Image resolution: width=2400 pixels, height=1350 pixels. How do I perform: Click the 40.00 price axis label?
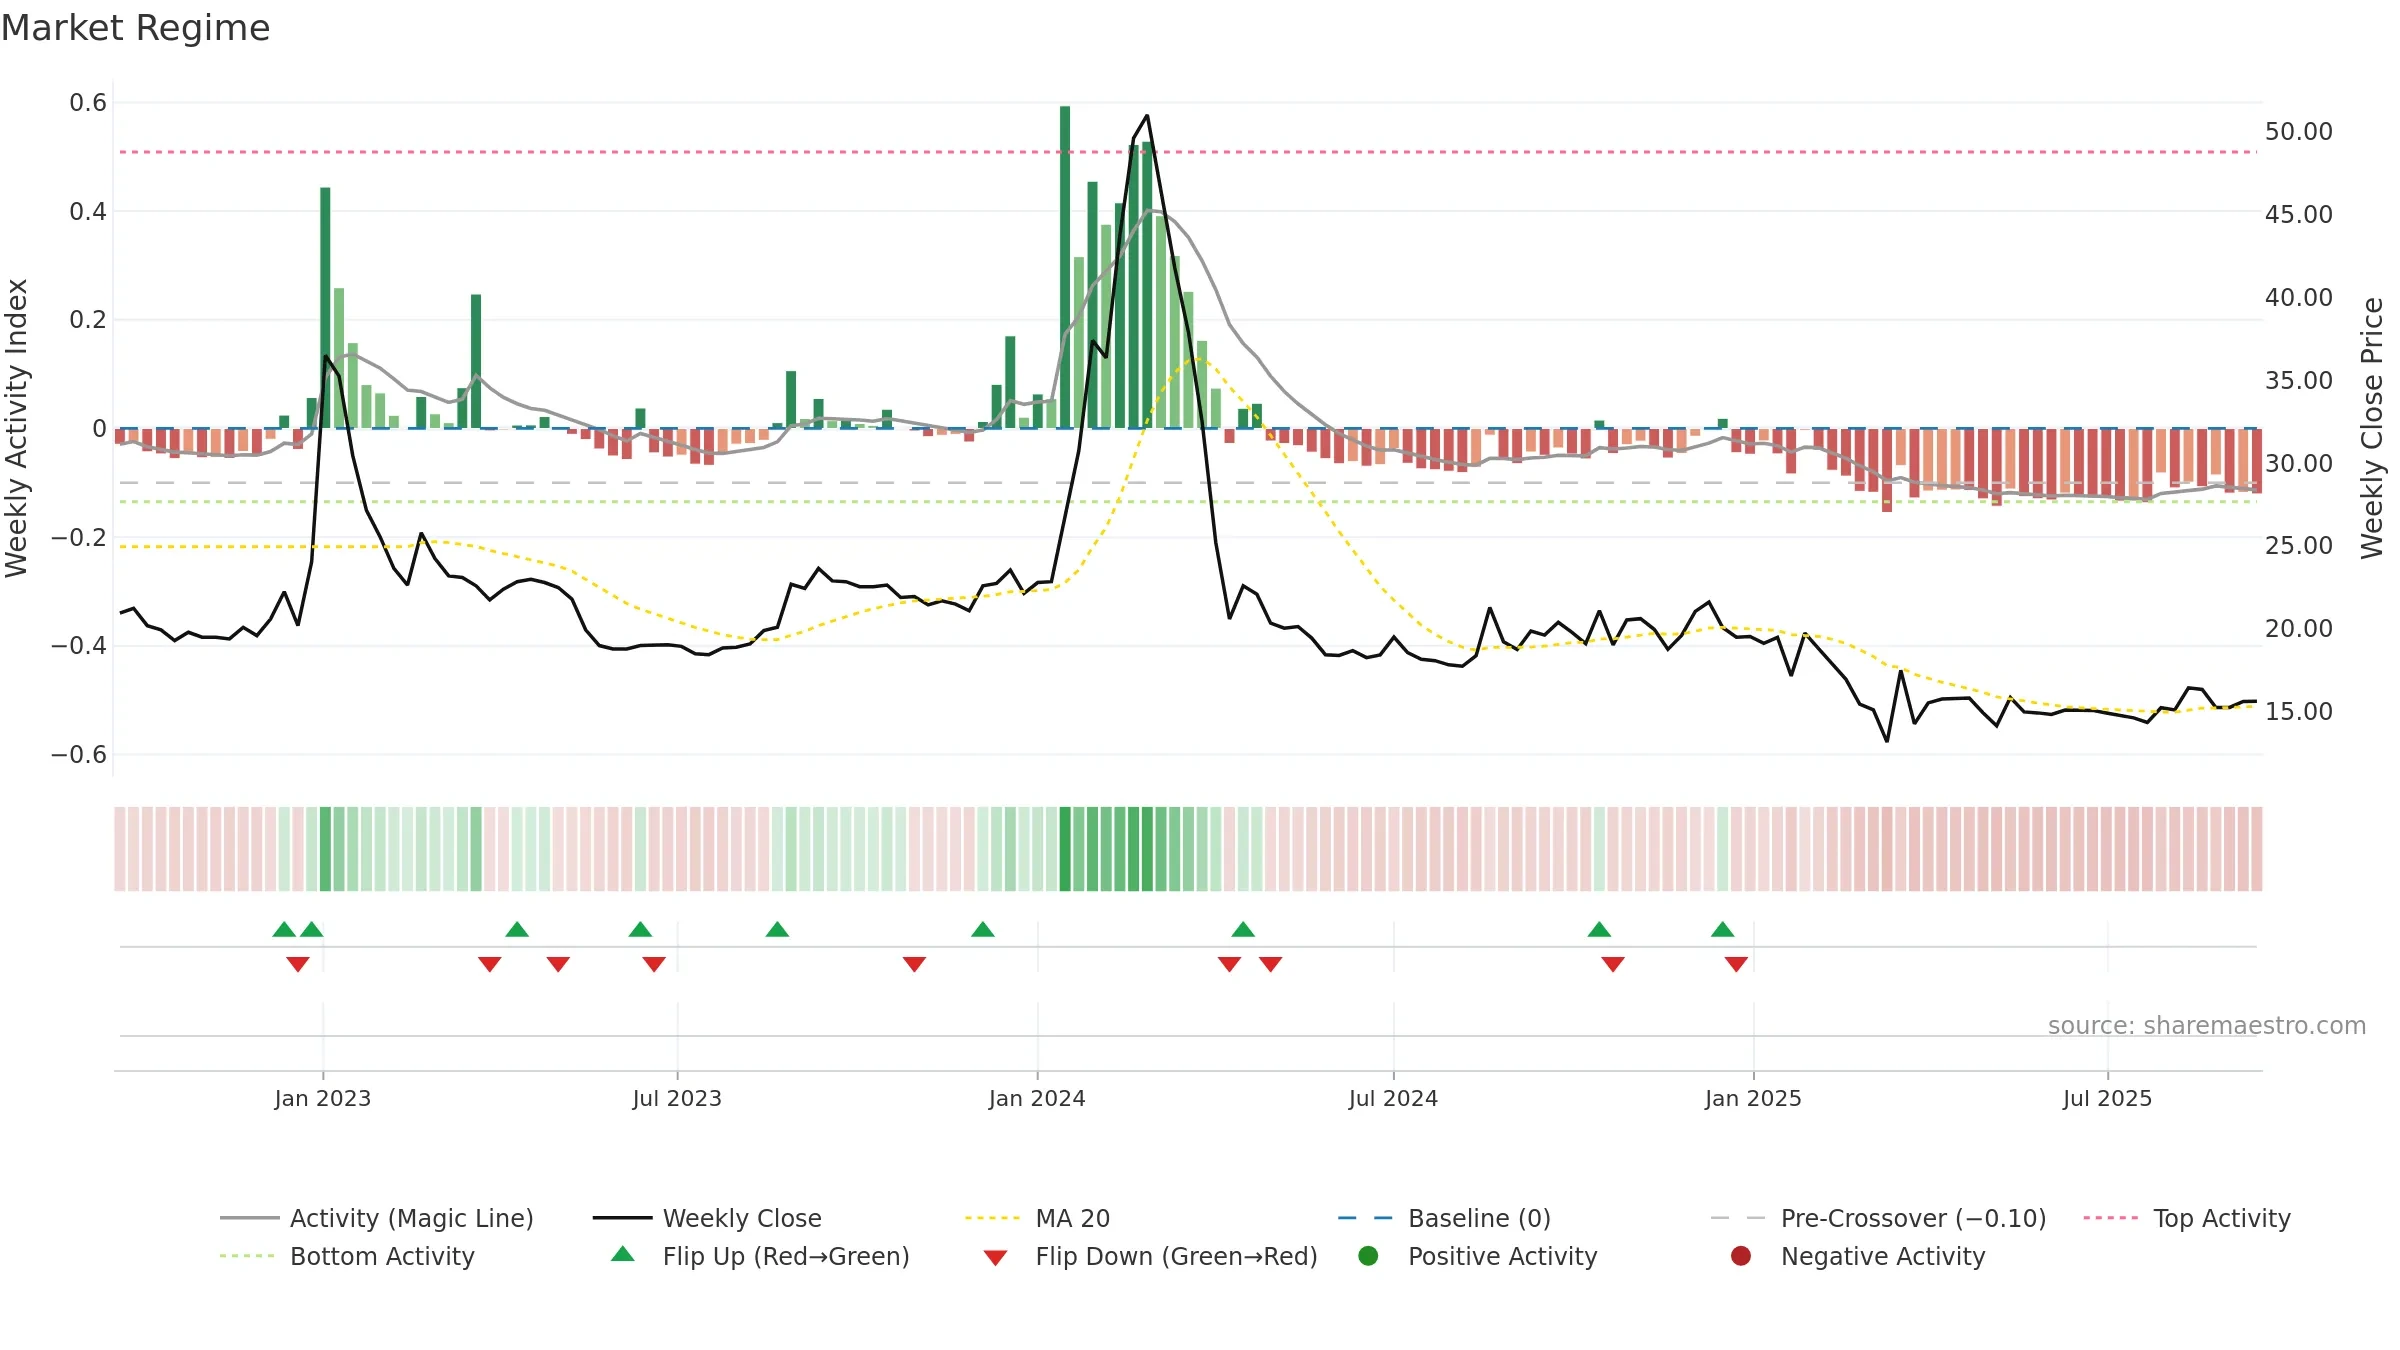[x=2298, y=298]
